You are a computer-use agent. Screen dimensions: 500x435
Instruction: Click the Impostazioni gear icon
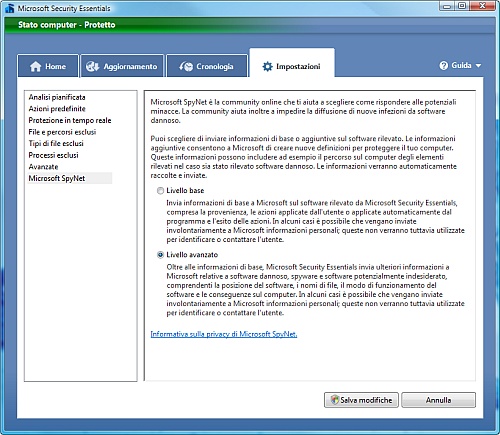pos(267,66)
